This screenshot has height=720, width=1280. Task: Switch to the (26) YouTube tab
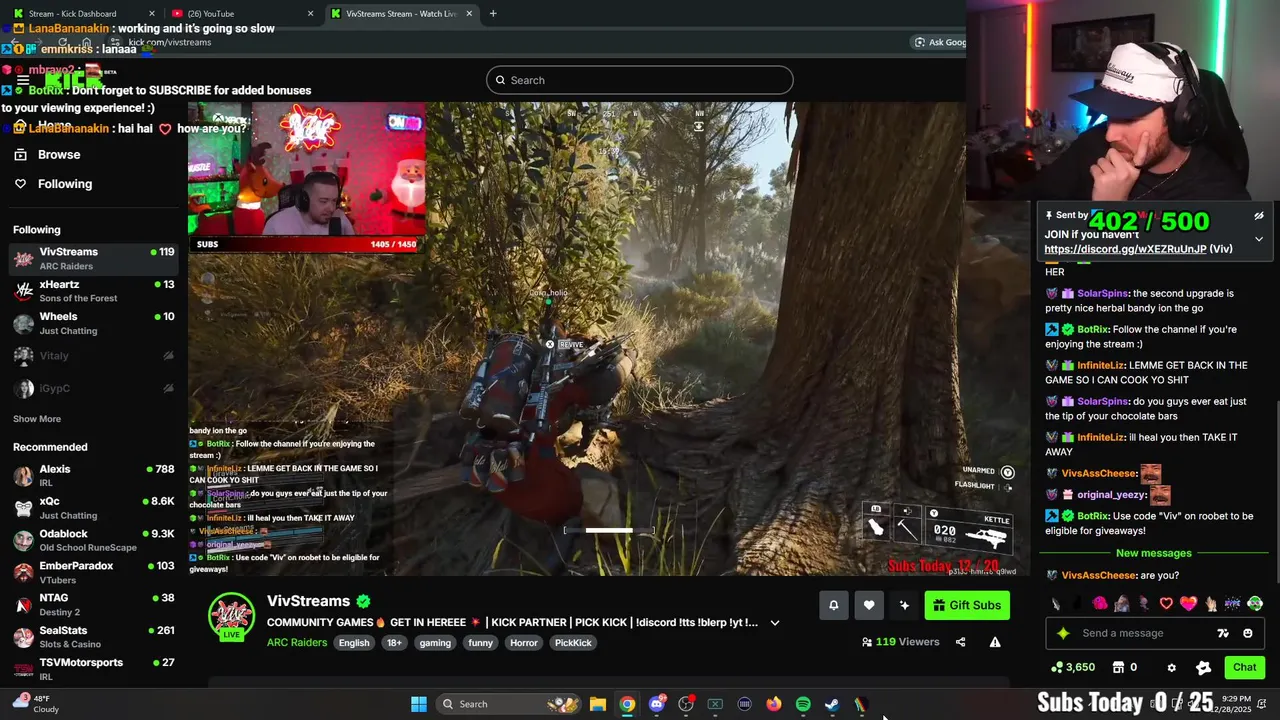coord(242,14)
